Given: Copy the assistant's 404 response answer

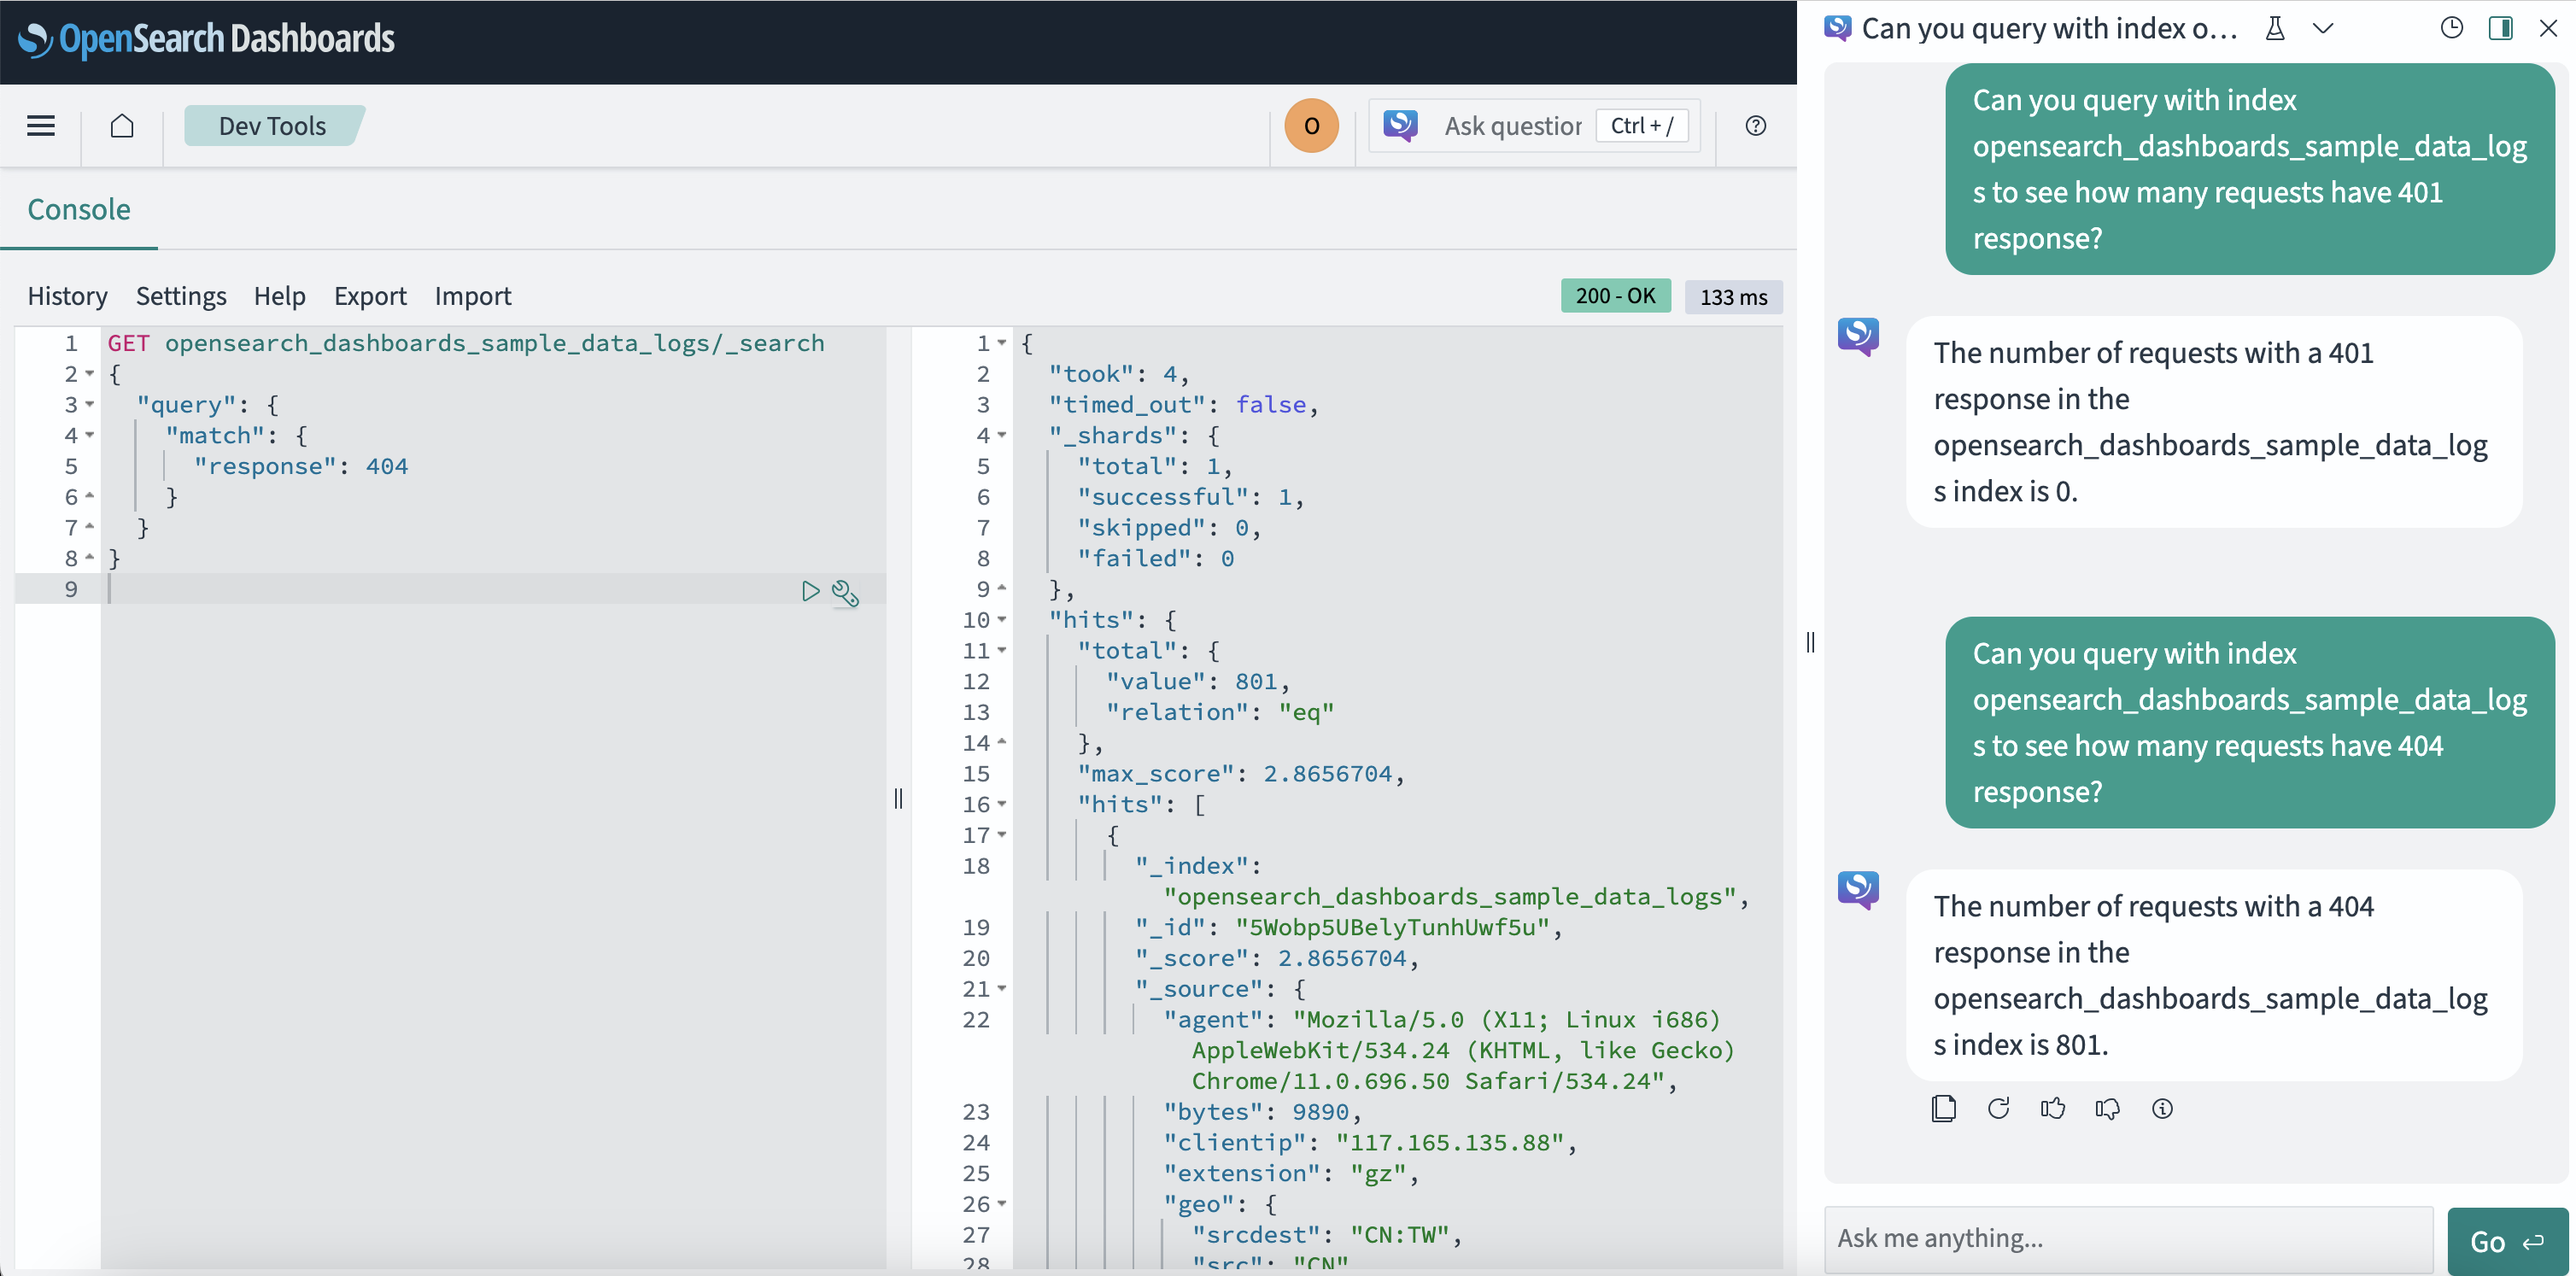Looking at the screenshot, I should pos(1943,1107).
